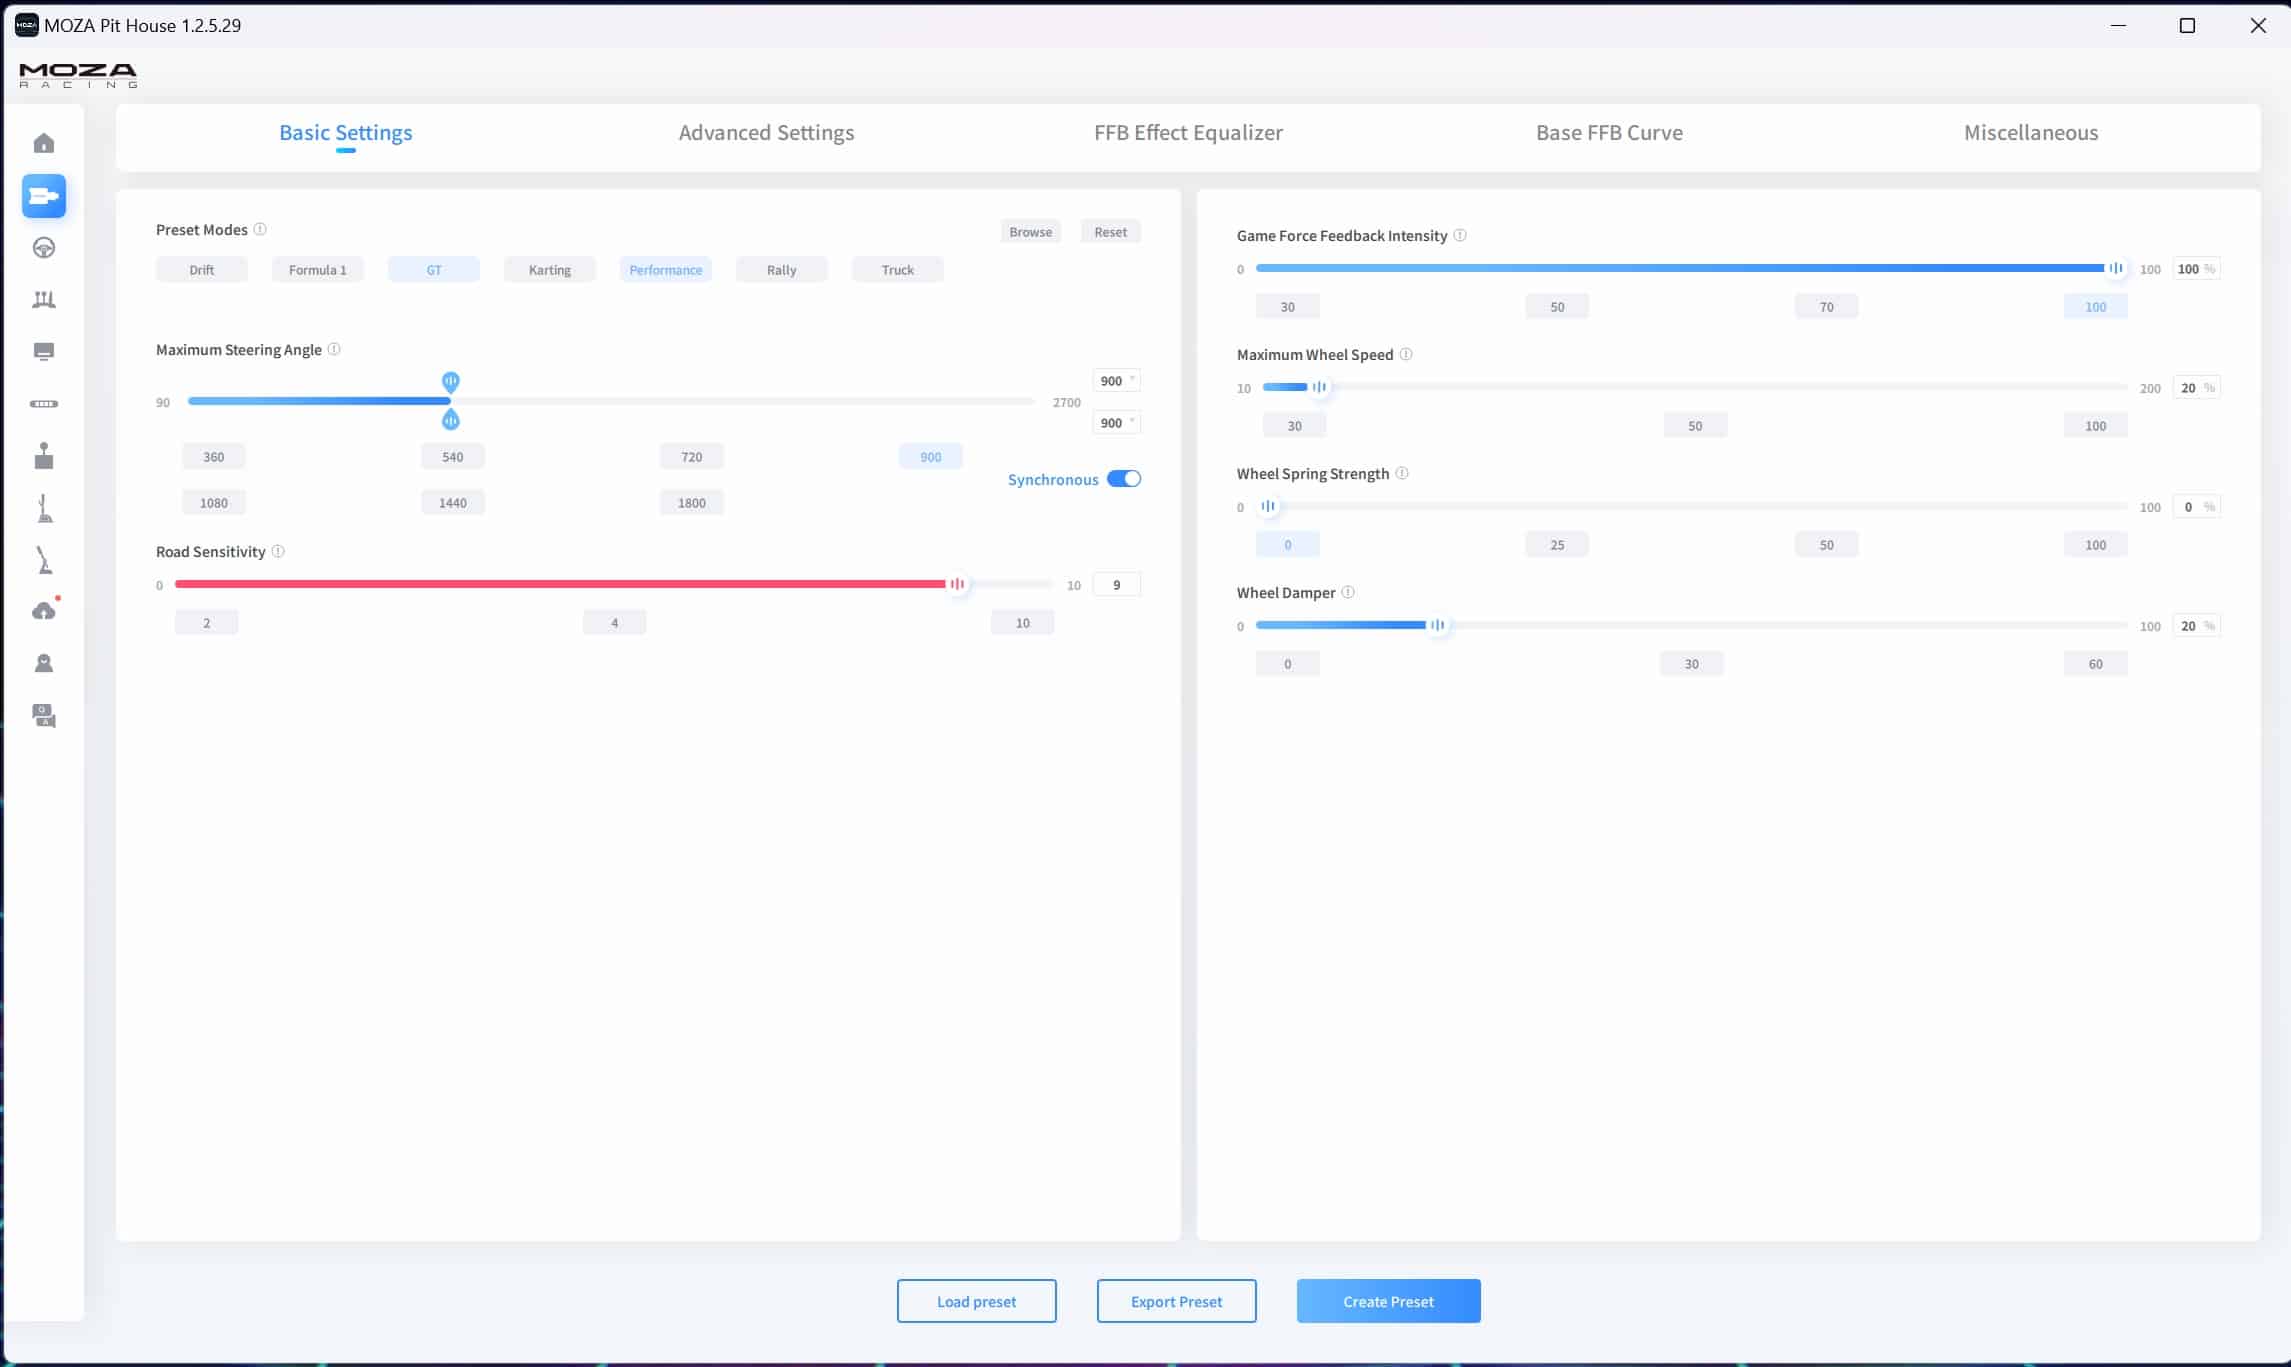Viewport: 2291px width, 1367px height.
Task: Click the upper 900 steering angle stepper
Action: pos(1116,381)
